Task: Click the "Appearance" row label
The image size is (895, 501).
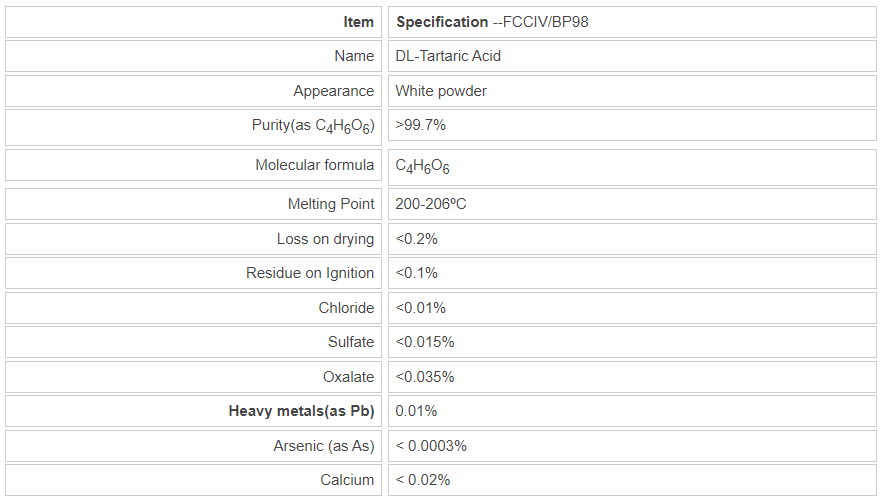Action: pos(333,91)
